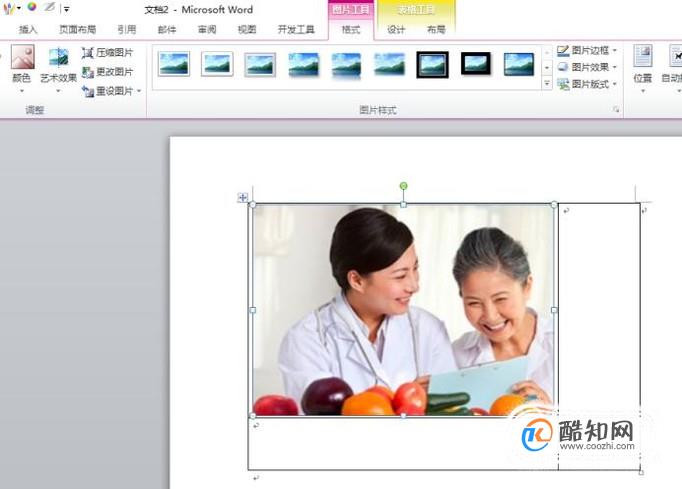Screen dimensions: 682x489
Task: Open the 艺术效果 (Artistic Effects) gallery
Action: pyautogui.click(x=58, y=70)
